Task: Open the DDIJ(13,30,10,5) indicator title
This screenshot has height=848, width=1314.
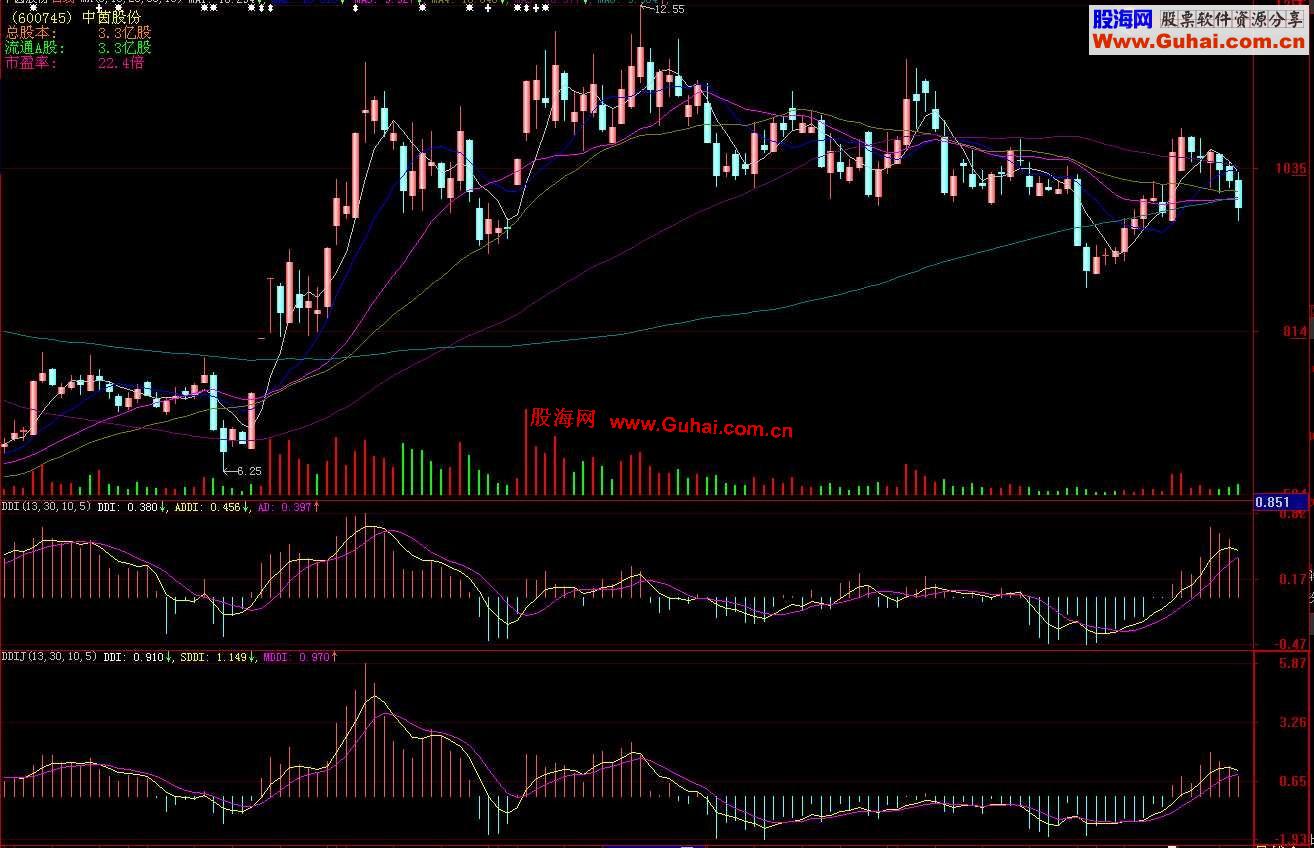Action: coord(50,657)
